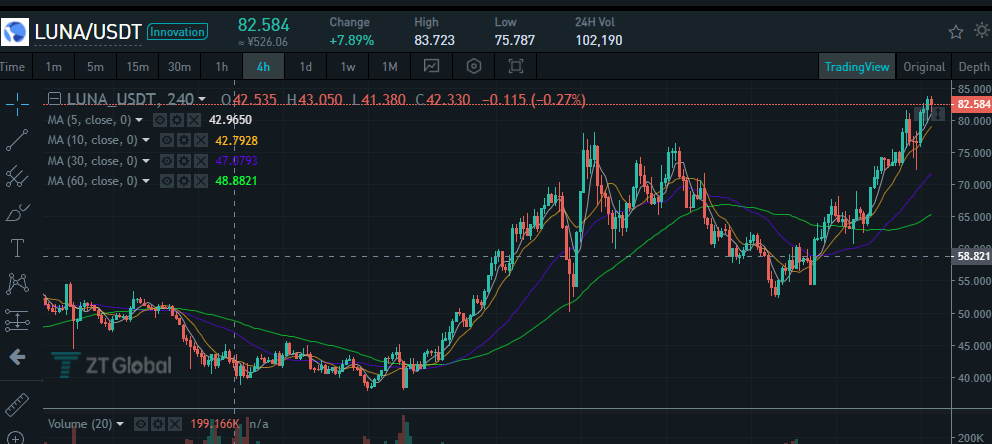The image size is (992, 444).
Task: Open chart settings hexagon icon
Action: [474, 66]
